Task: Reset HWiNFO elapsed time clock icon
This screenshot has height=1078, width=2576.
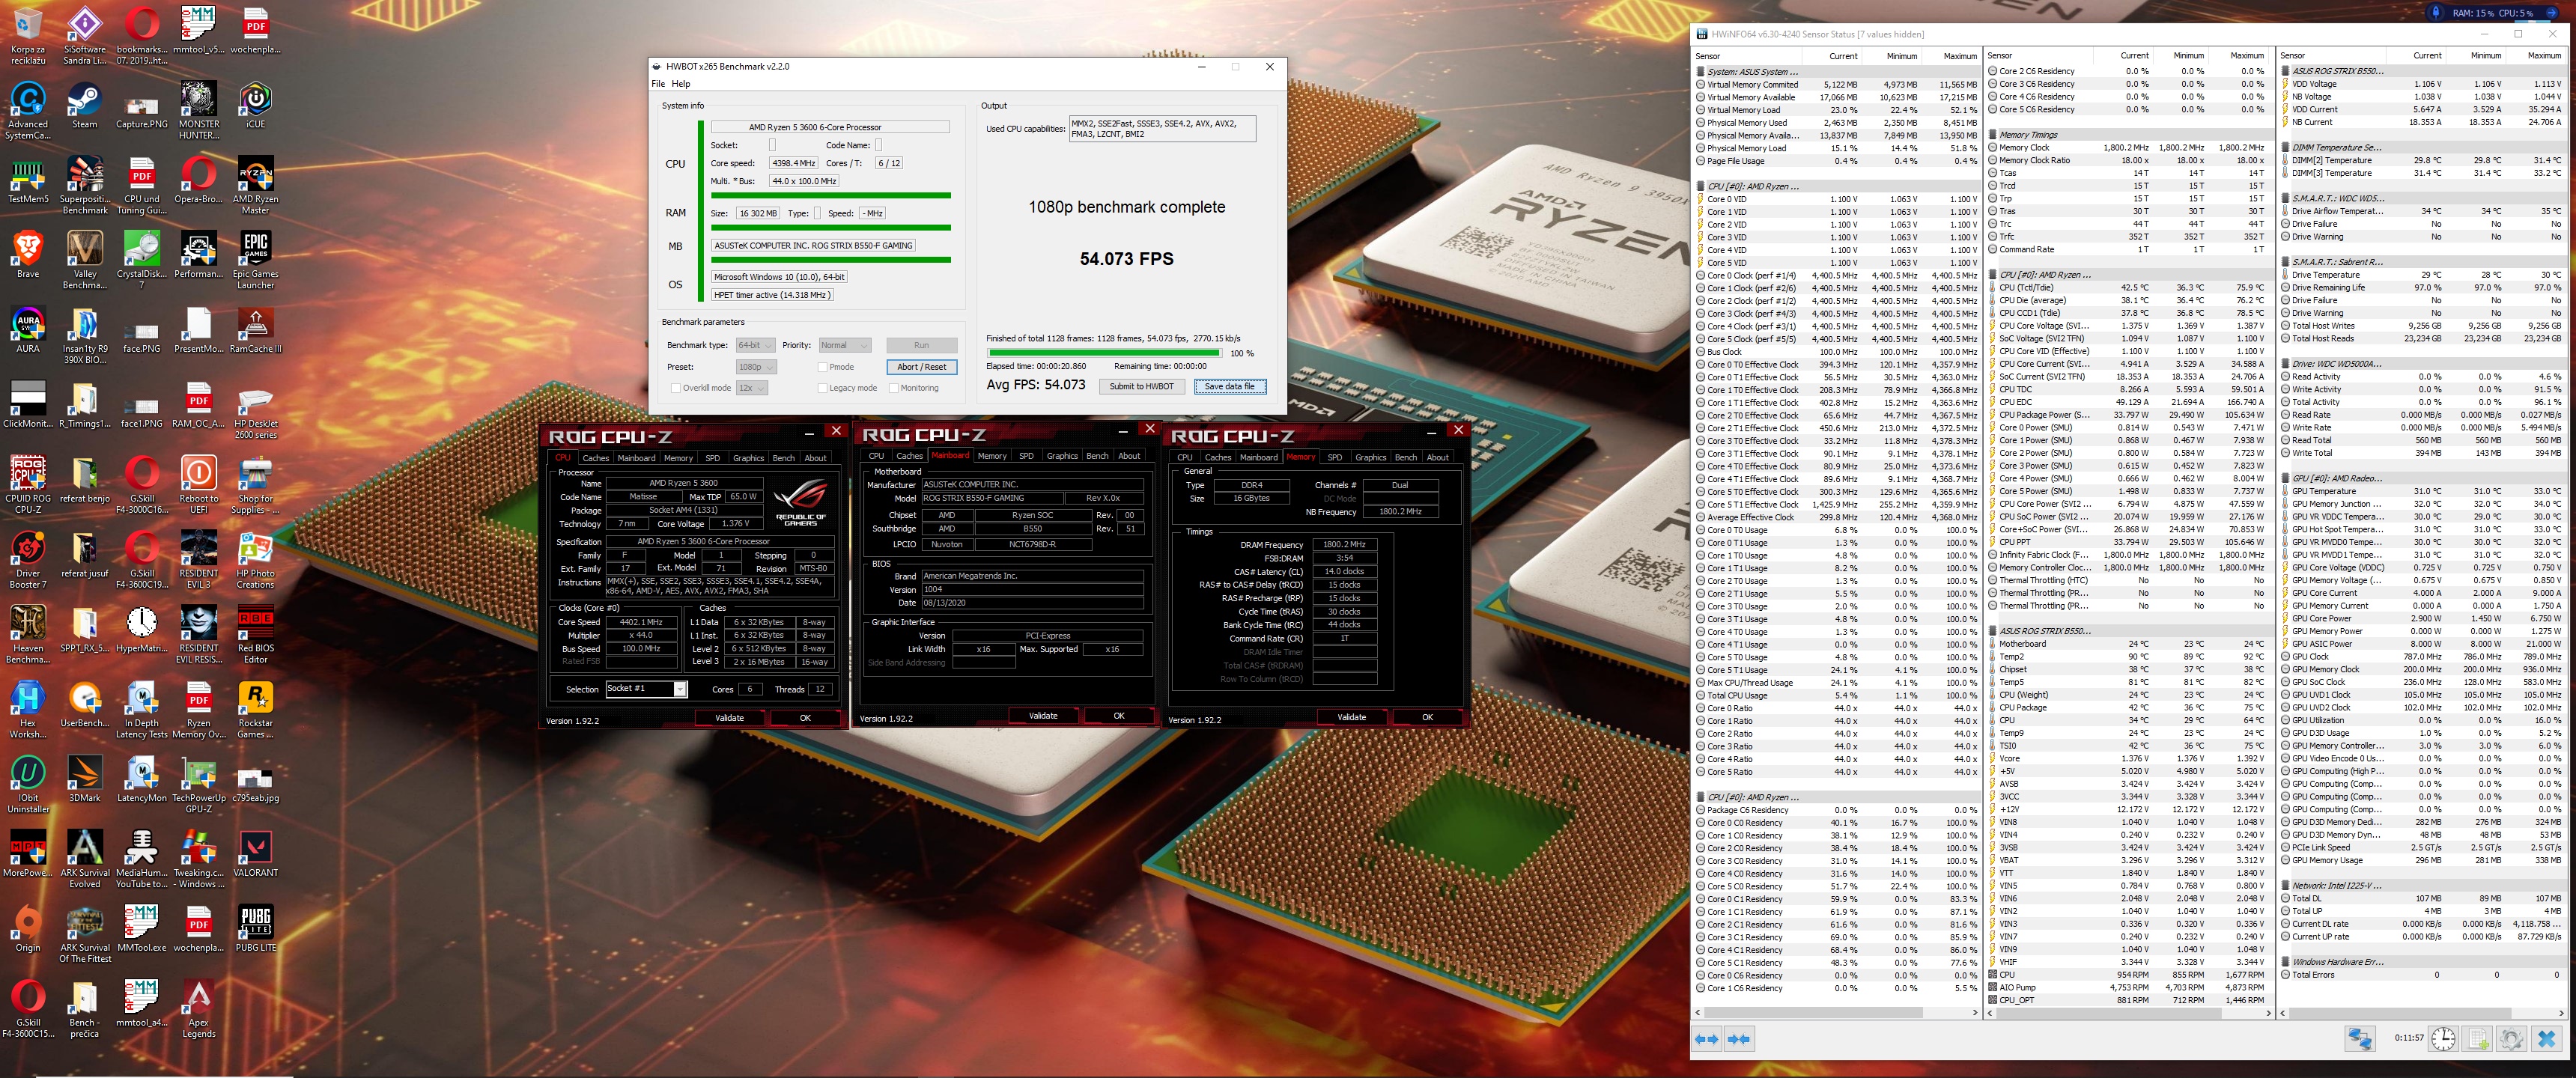Action: tap(2443, 1039)
